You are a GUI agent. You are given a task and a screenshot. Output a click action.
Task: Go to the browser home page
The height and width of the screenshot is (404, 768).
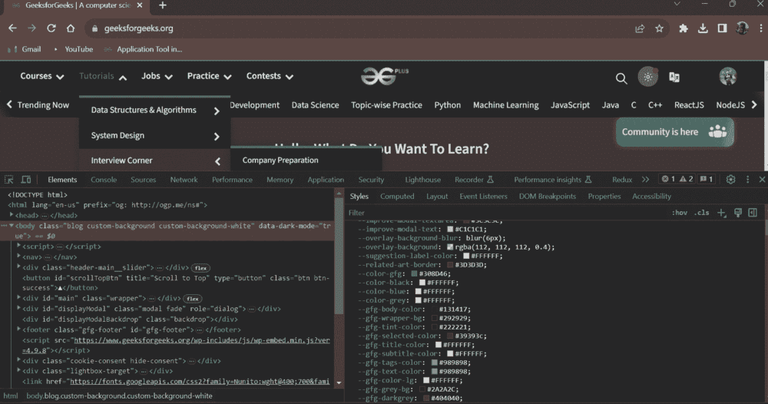71,28
